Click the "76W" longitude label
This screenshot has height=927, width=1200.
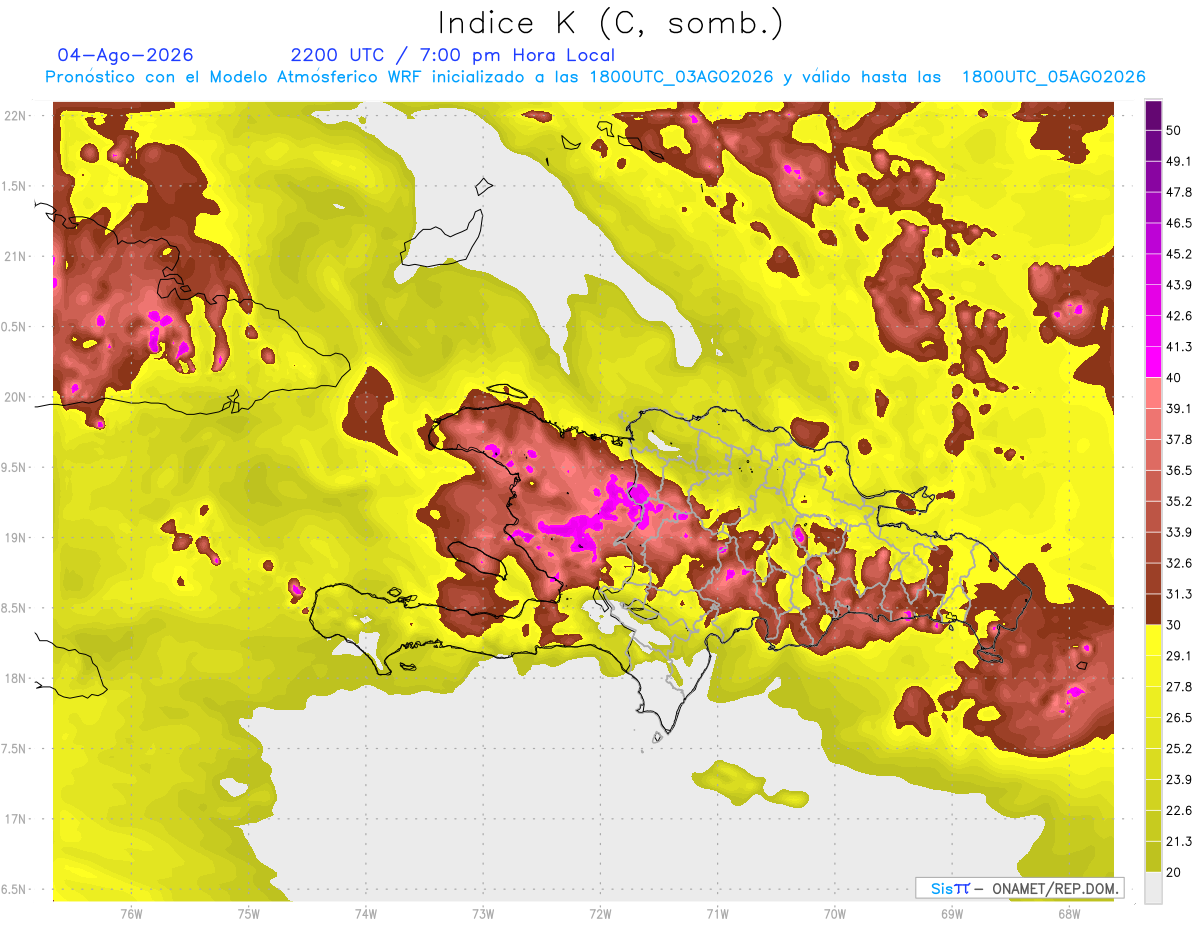[x=131, y=914]
